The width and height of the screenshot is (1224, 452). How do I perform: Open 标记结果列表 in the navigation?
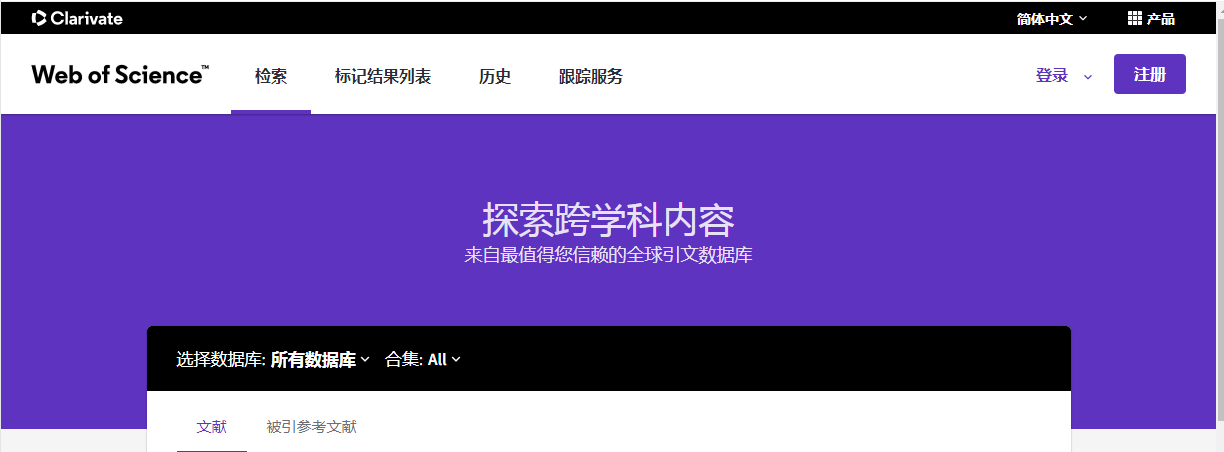click(x=383, y=76)
